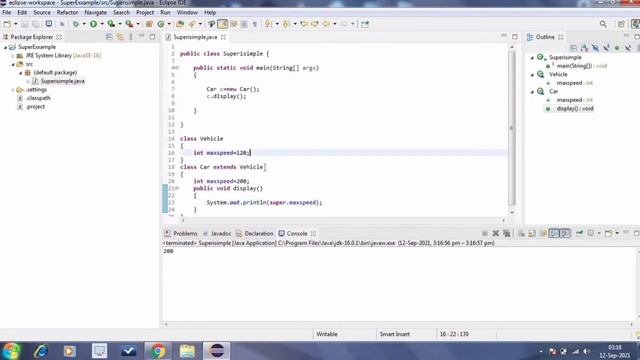
Task: Open Internet Explorer from the taskbar
Action: (x=41, y=351)
